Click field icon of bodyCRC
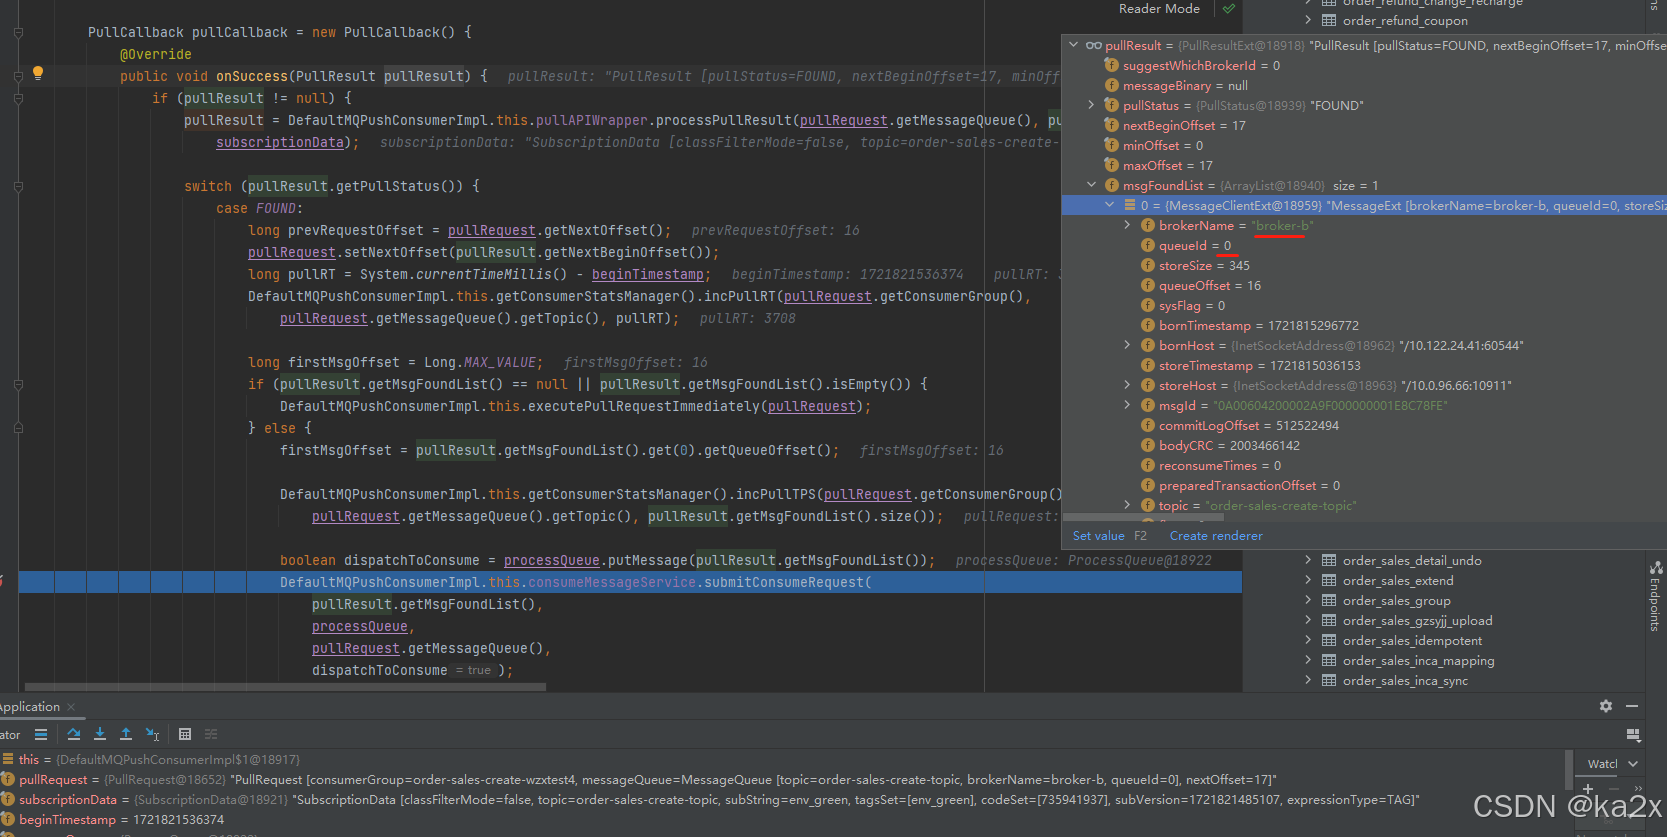 1148,445
